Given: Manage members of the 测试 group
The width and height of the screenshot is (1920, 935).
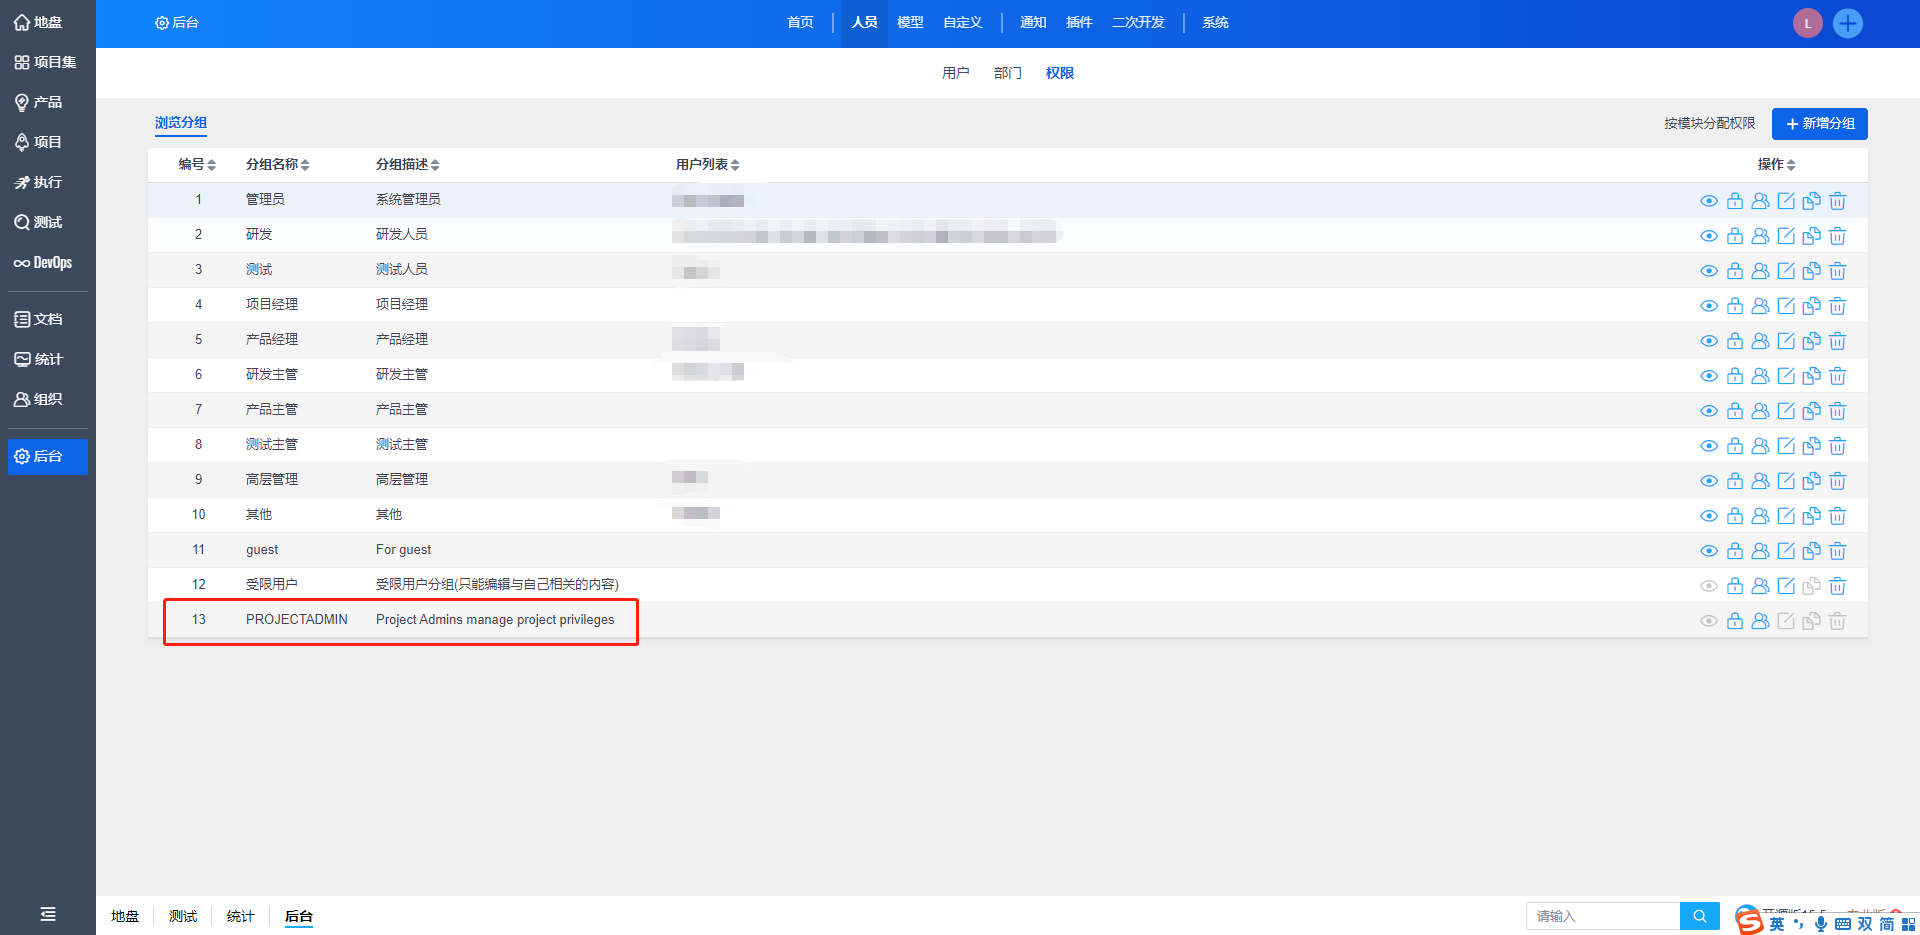Looking at the screenshot, I should point(1760,271).
